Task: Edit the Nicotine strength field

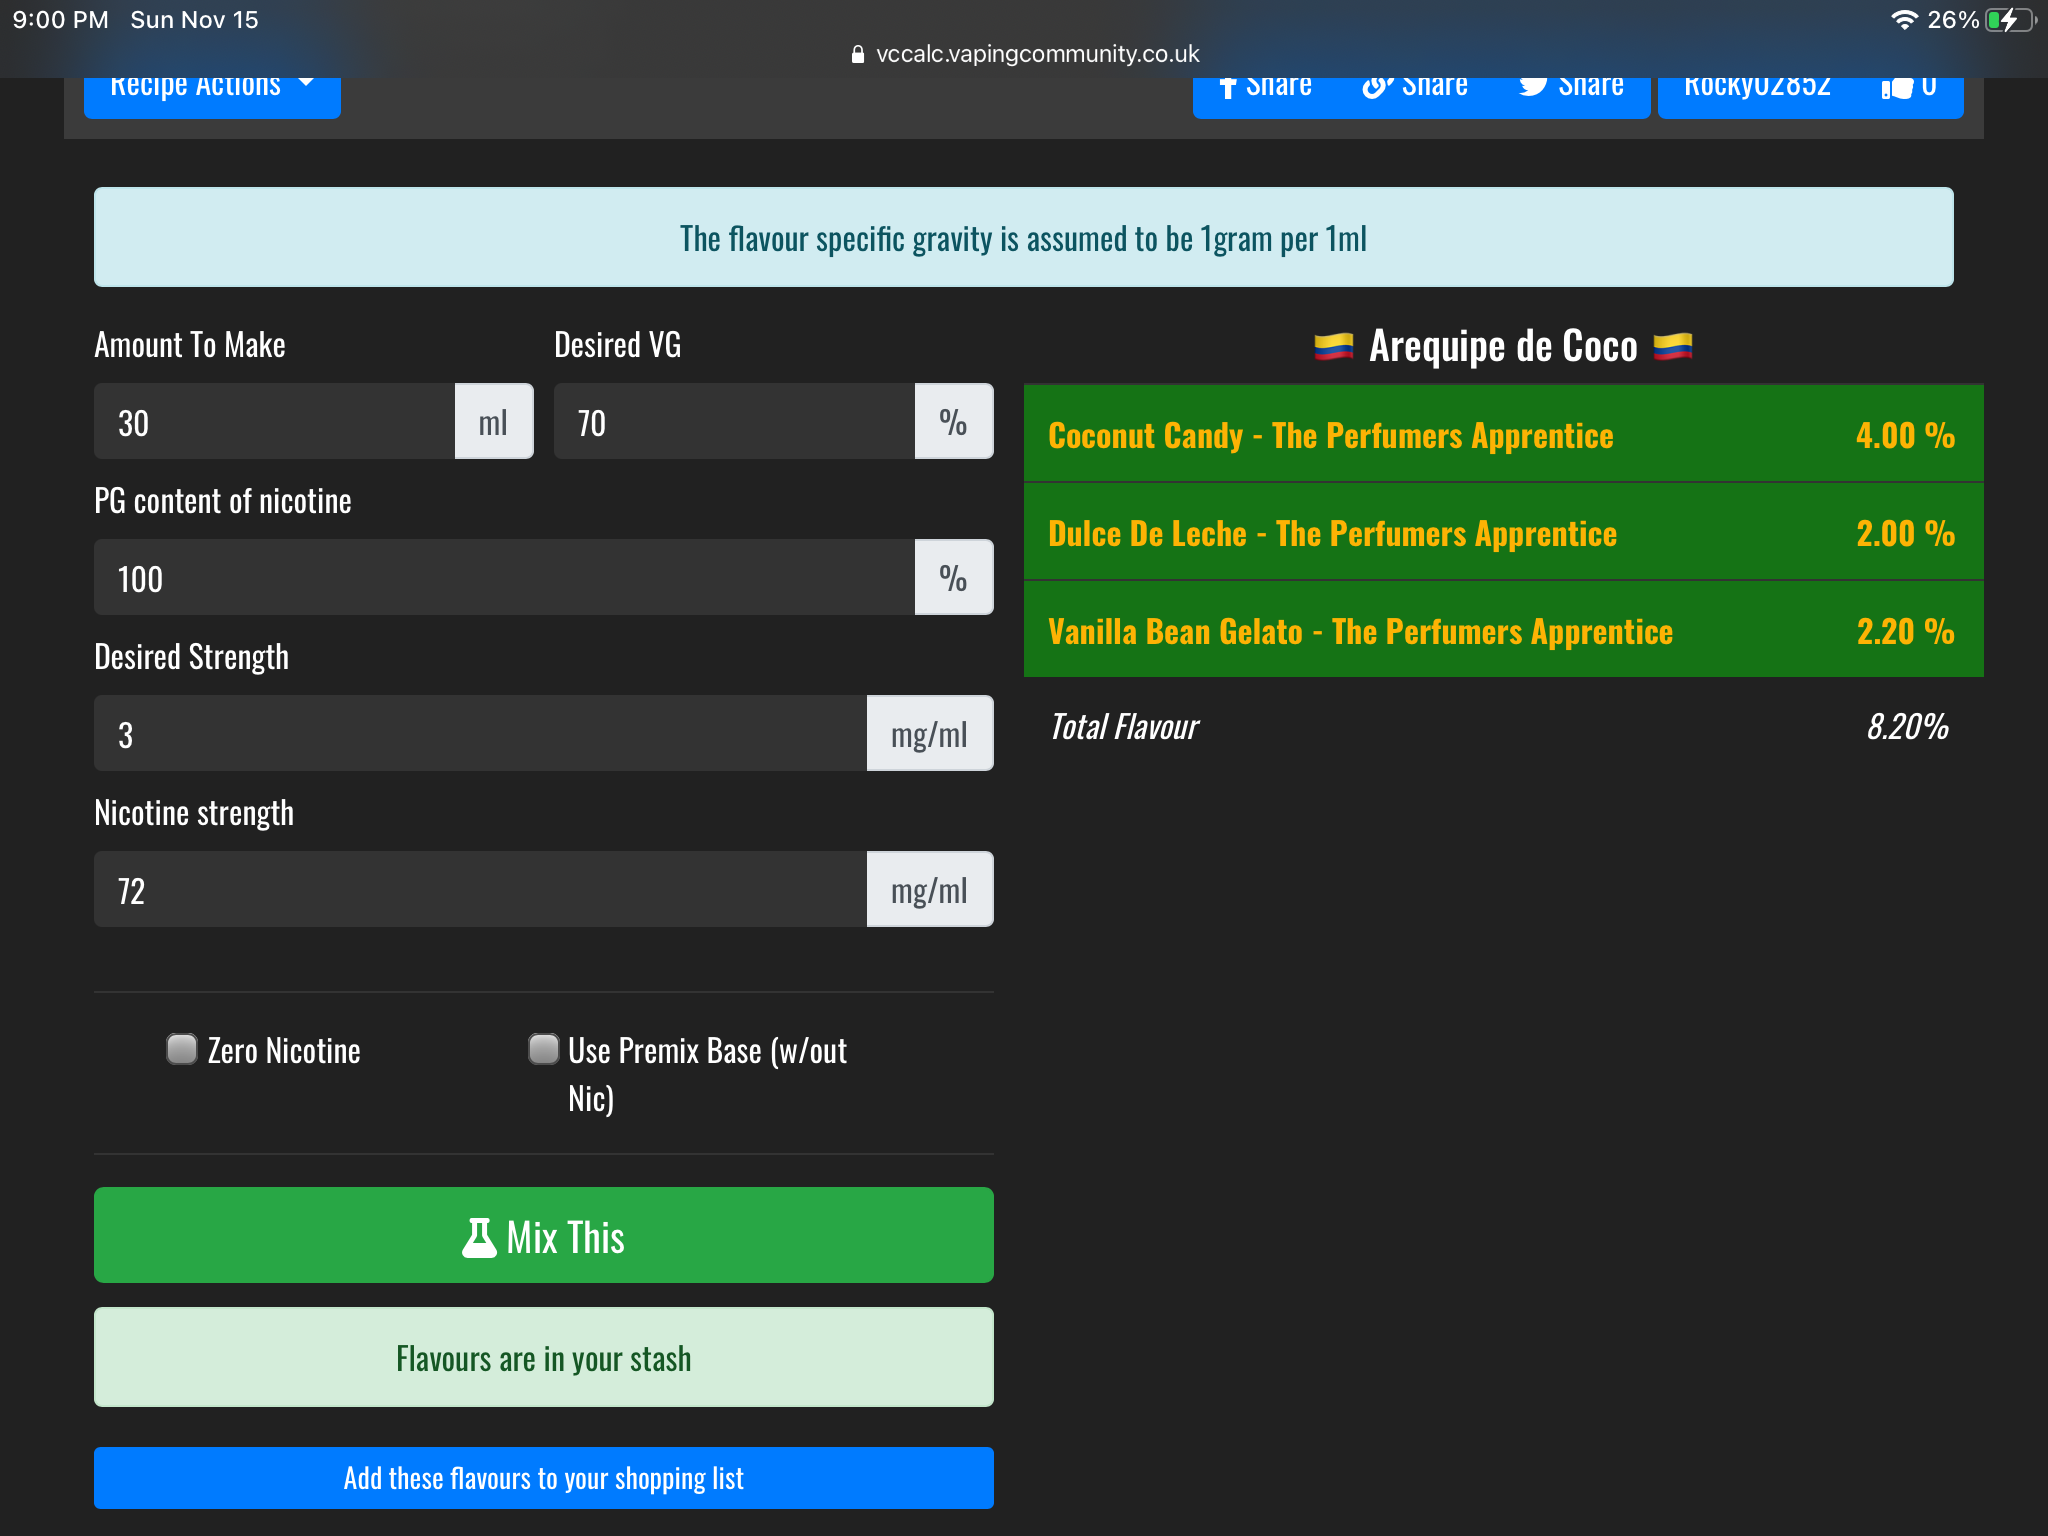Action: [x=480, y=890]
